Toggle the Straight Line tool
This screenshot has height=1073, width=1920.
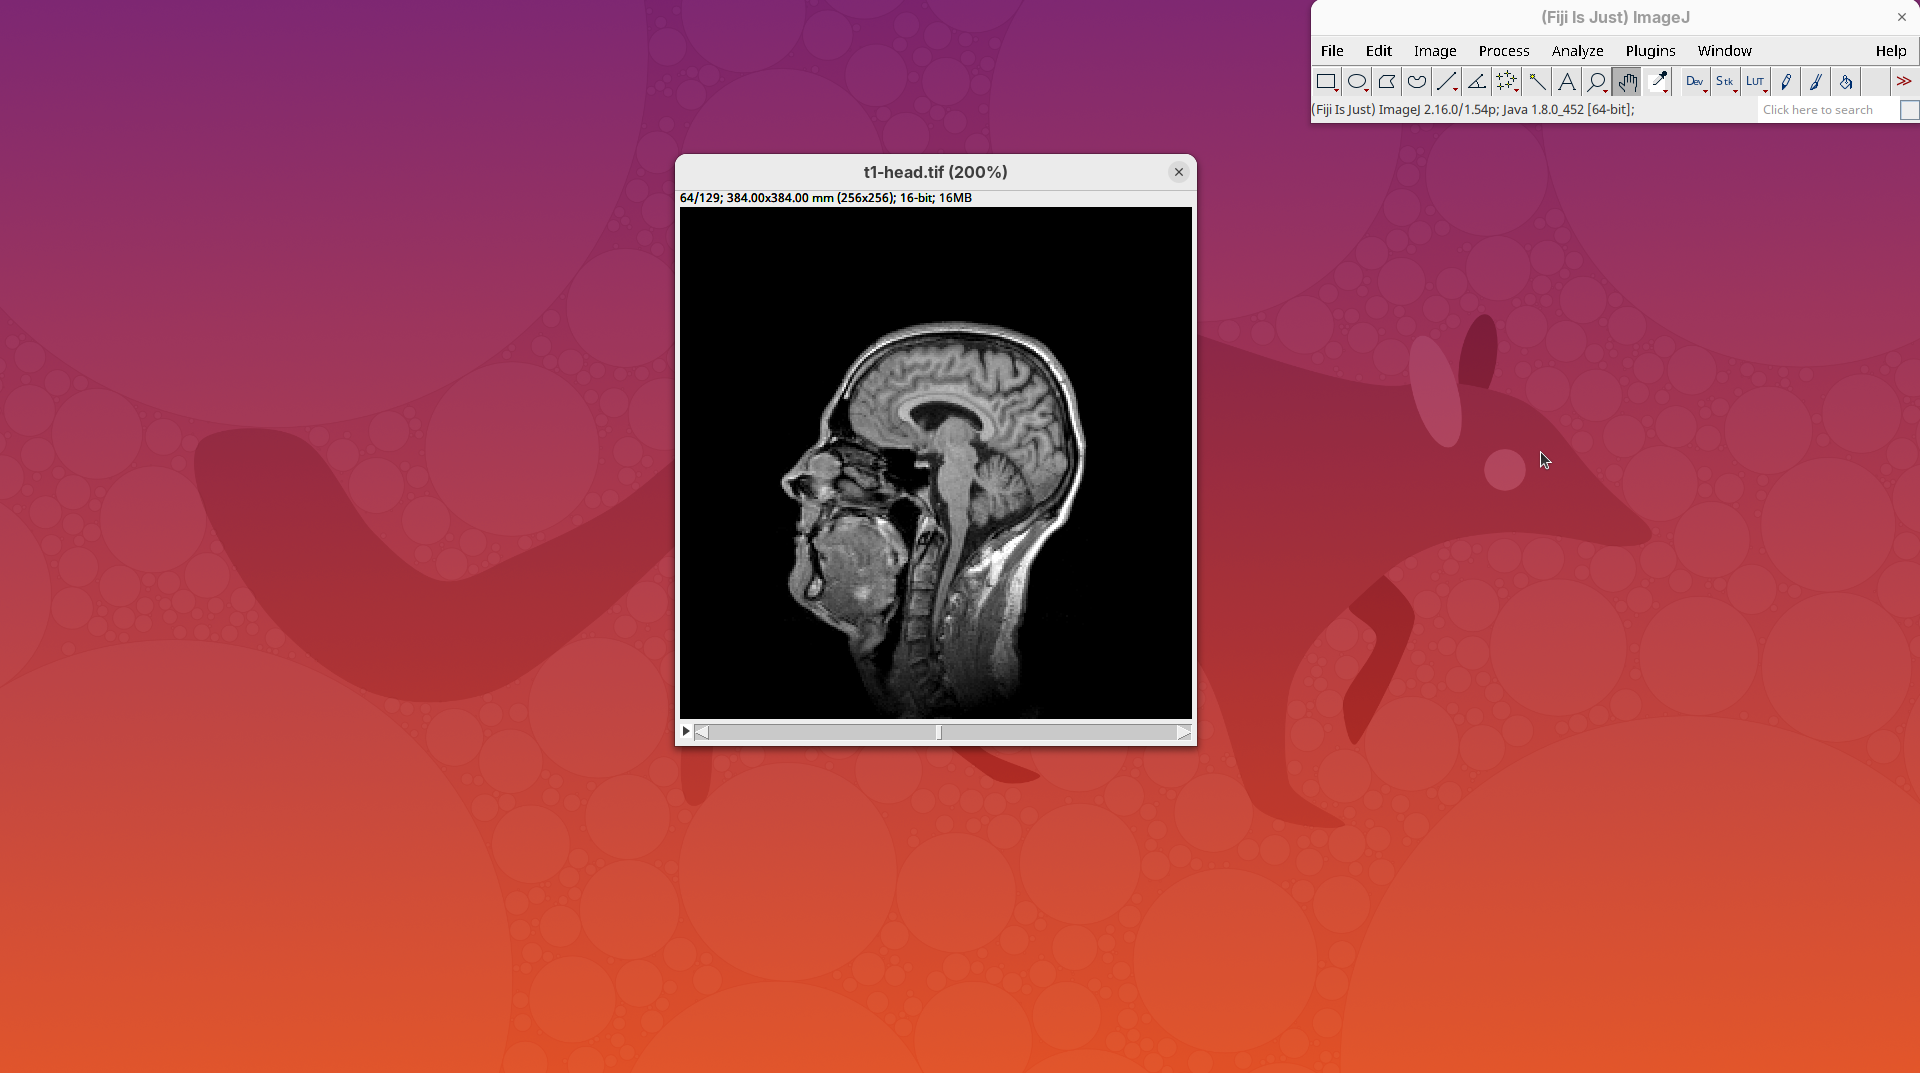pyautogui.click(x=1447, y=82)
